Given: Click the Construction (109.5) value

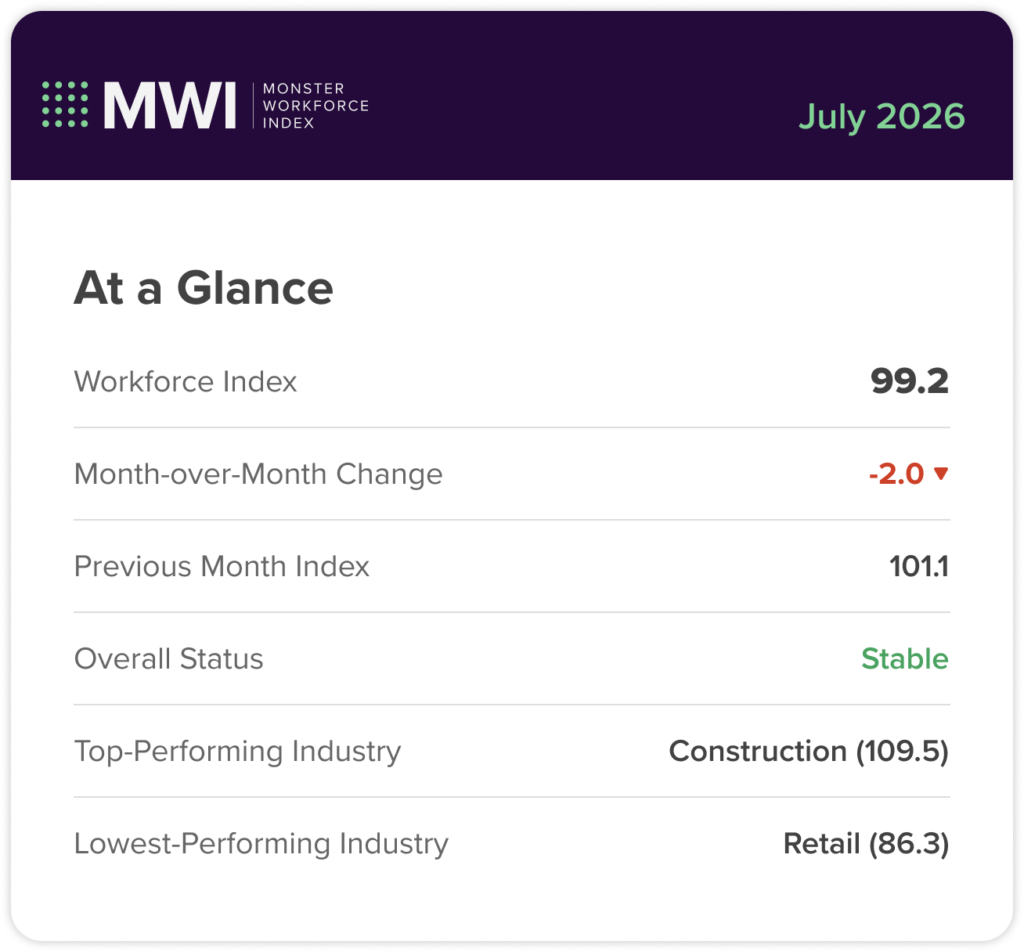Looking at the screenshot, I should (808, 752).
